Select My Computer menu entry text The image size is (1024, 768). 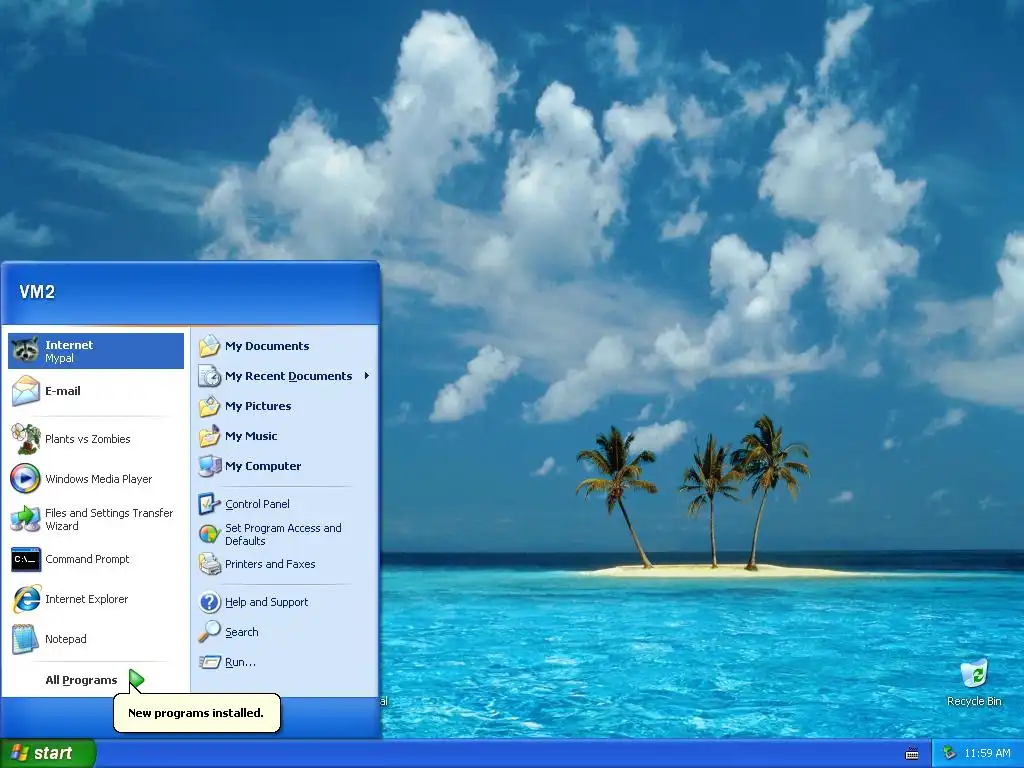pyautogui.click(x=263, y=466)
